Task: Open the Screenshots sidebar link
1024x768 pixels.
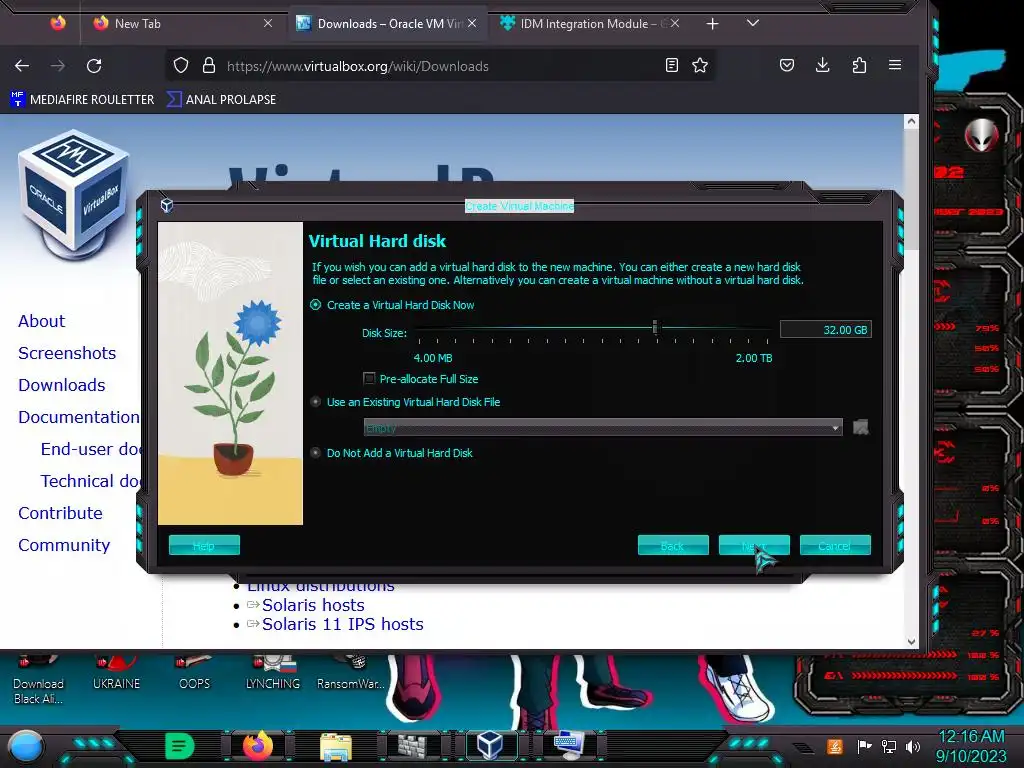Action: [x=67, y=353]
